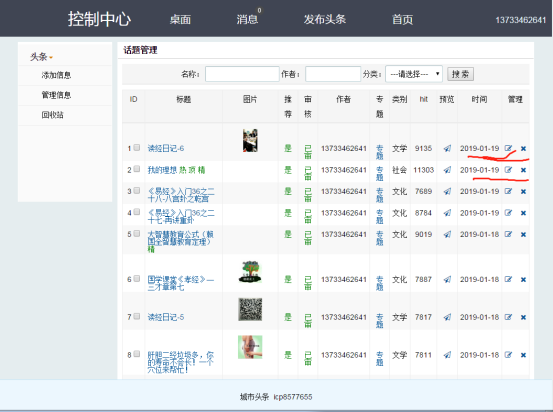Open 消息 messages in the top navigation
553x412 pixels.
[247, 19]
